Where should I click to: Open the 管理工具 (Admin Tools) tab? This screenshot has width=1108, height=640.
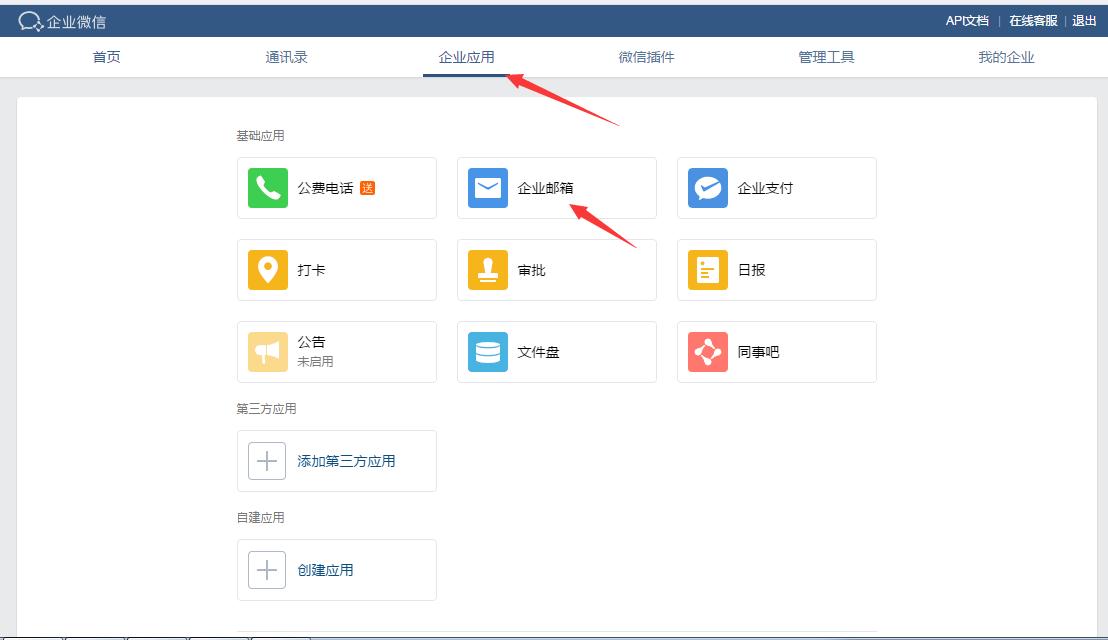tap(826, 57)
